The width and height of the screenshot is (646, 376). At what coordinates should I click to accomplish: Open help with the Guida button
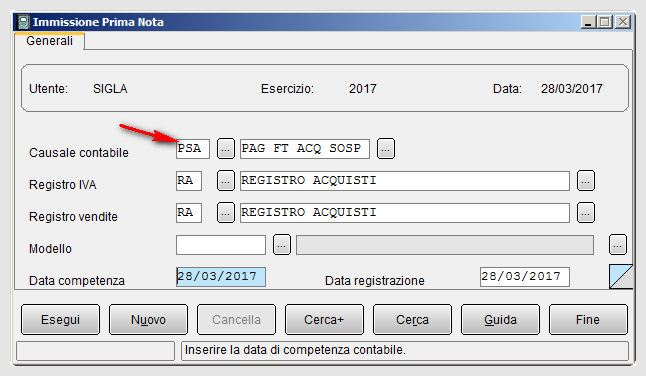[x=500, y=320]
